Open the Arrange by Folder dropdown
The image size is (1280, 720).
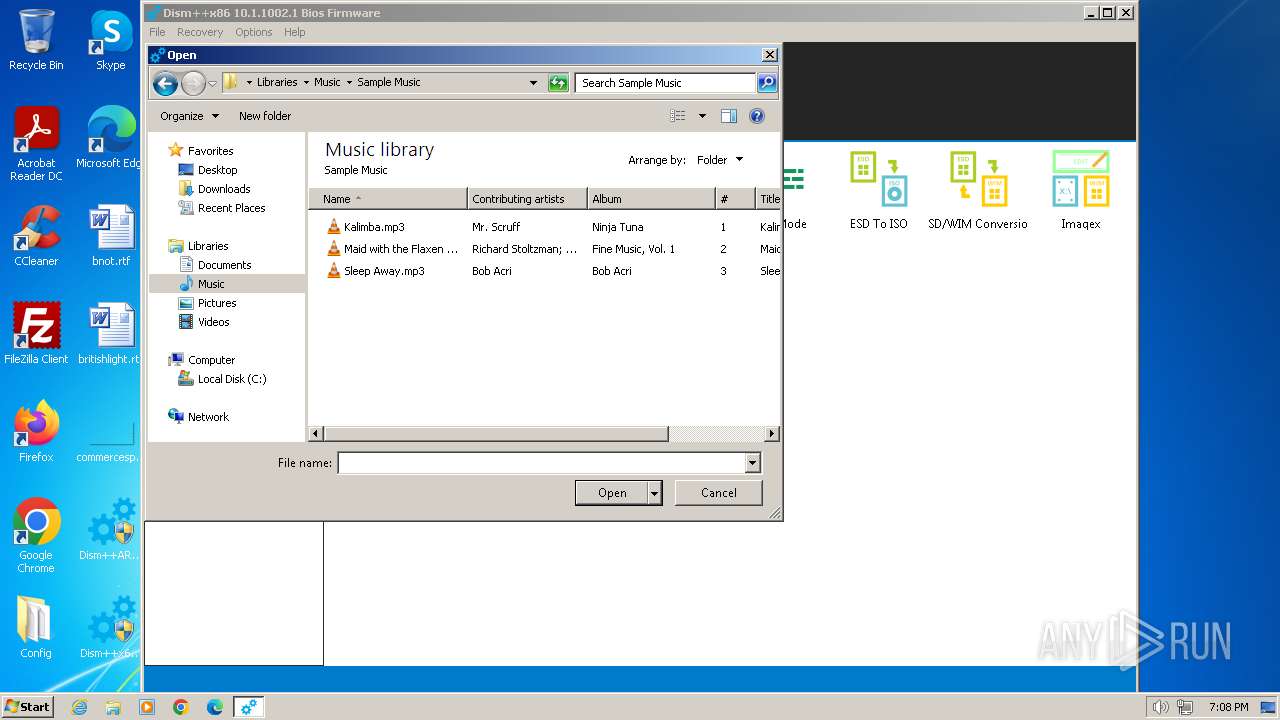pyautogui.click(x=720, y=160)
